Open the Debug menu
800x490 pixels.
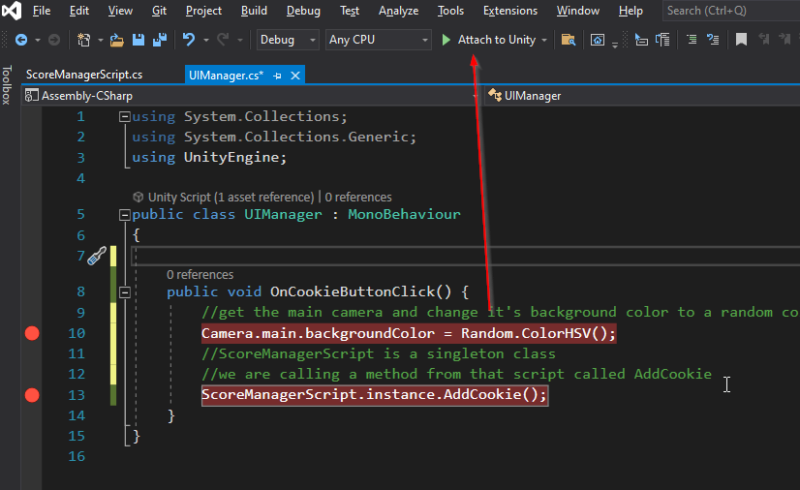coord(303,11)
